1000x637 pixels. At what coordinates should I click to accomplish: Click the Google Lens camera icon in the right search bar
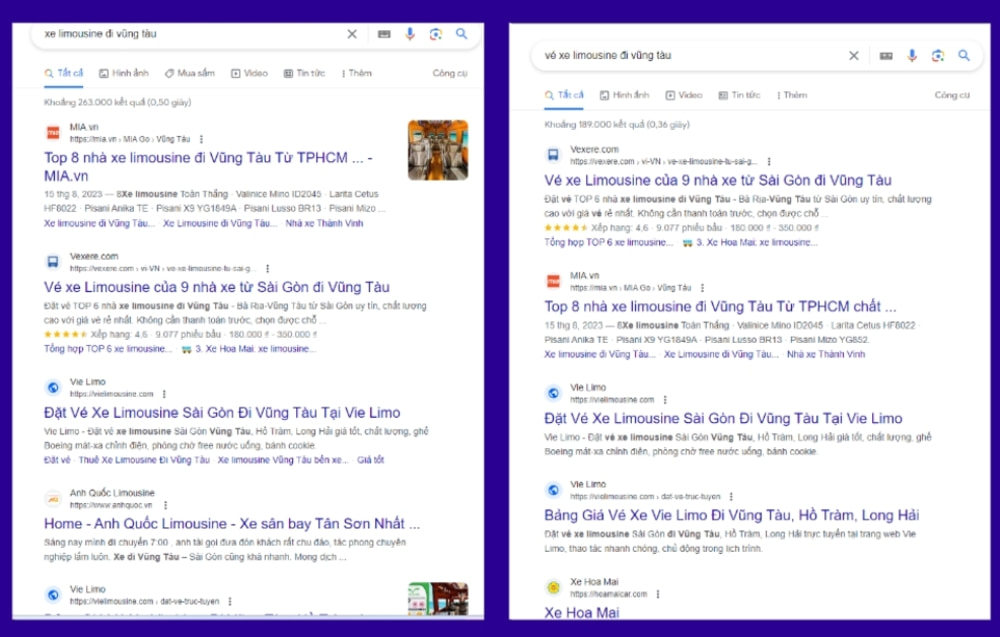point(938,55)
